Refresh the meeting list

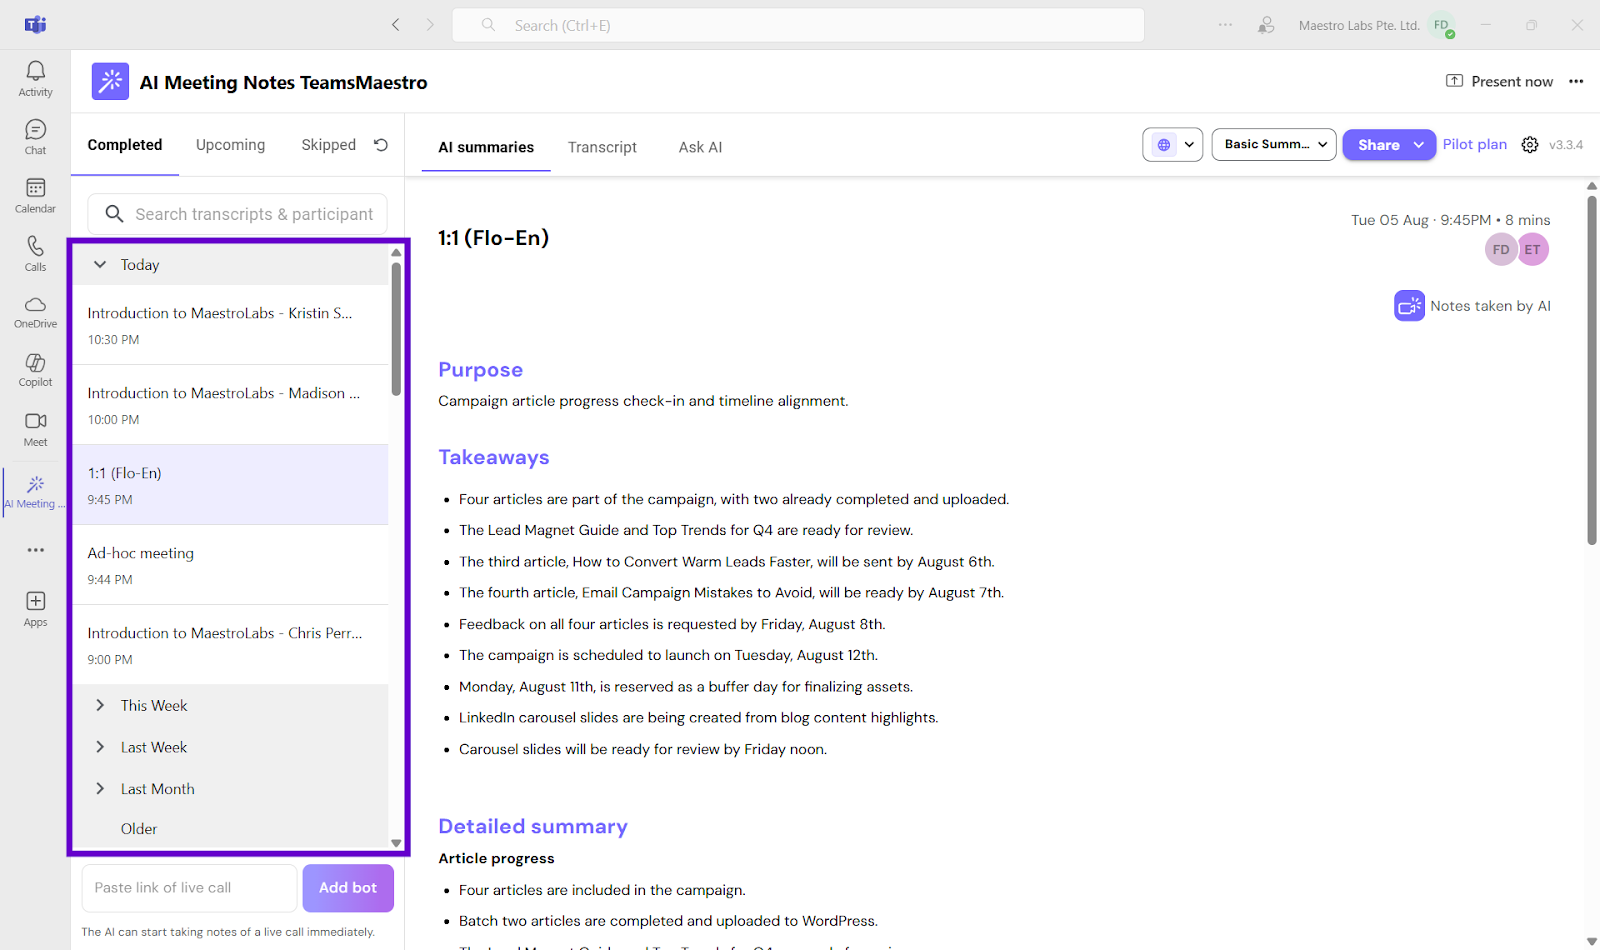tap(381, 145)
